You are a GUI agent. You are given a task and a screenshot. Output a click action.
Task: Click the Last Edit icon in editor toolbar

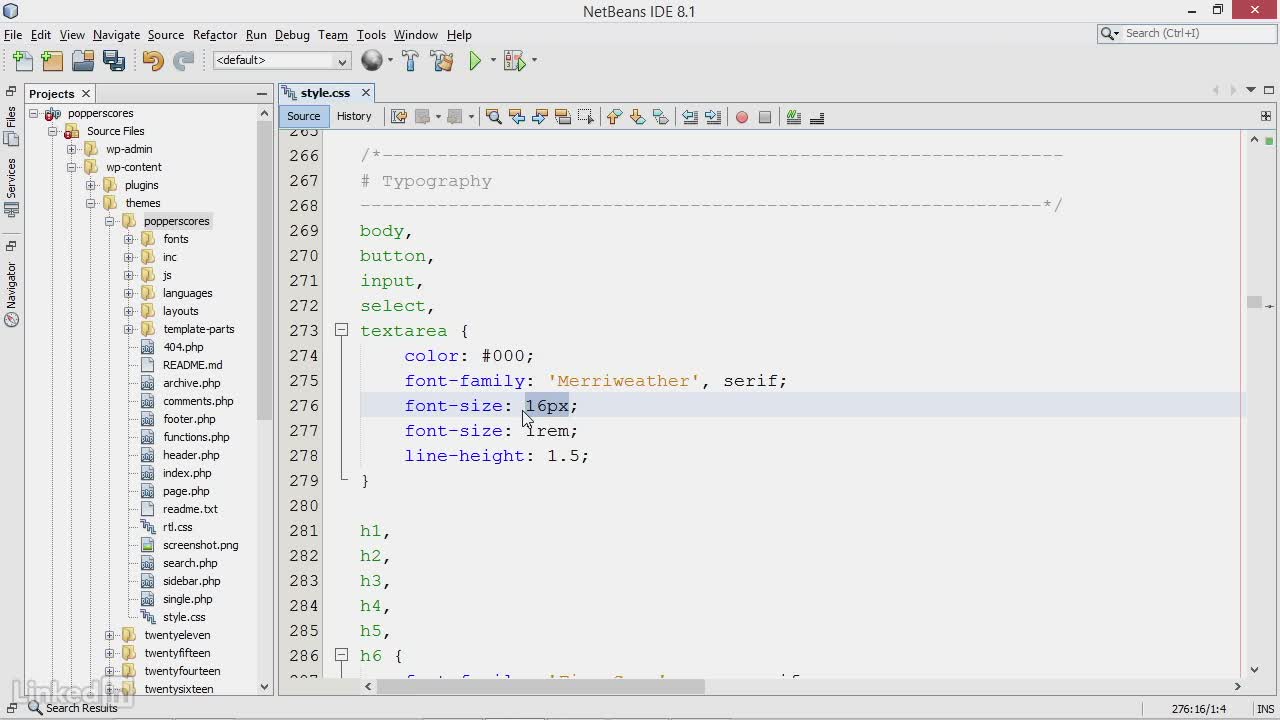pyautogui.click(x=398, y=117)
